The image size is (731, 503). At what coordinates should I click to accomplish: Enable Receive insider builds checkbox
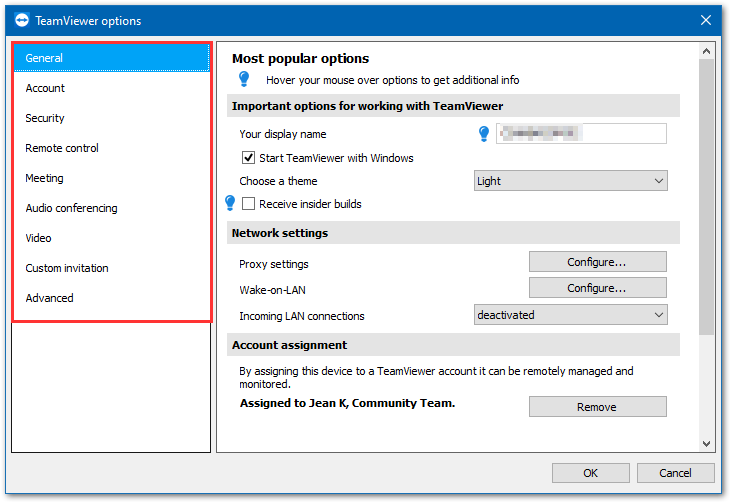248,204
